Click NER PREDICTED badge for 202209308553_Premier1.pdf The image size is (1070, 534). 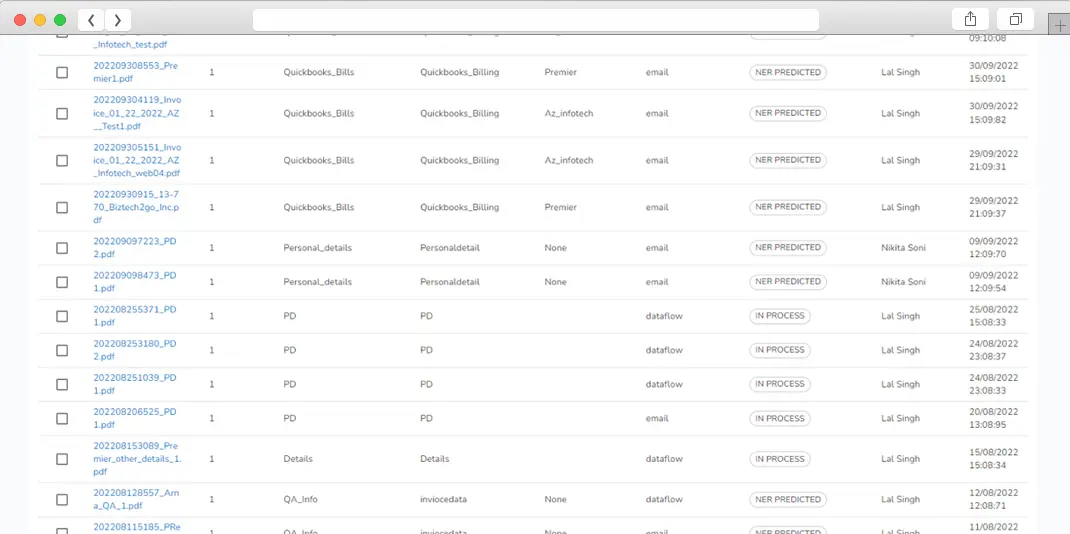tap(787, 73)
